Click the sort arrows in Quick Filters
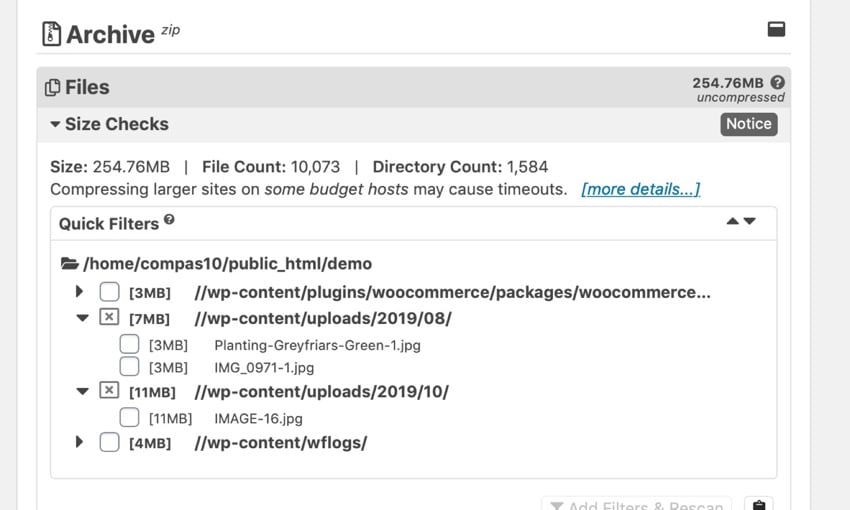 [741, 221]
